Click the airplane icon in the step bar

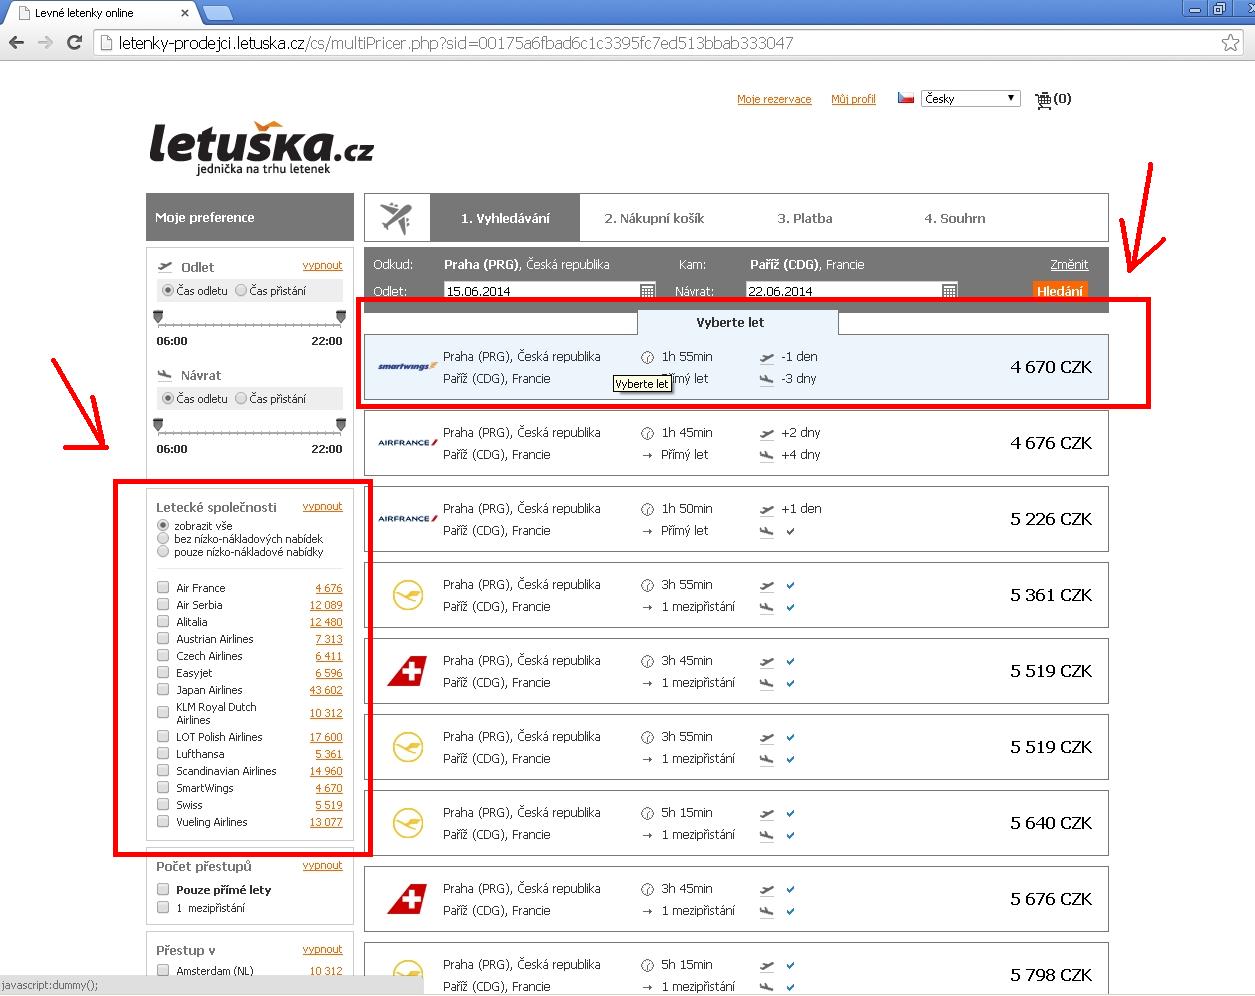click(397, 217)
